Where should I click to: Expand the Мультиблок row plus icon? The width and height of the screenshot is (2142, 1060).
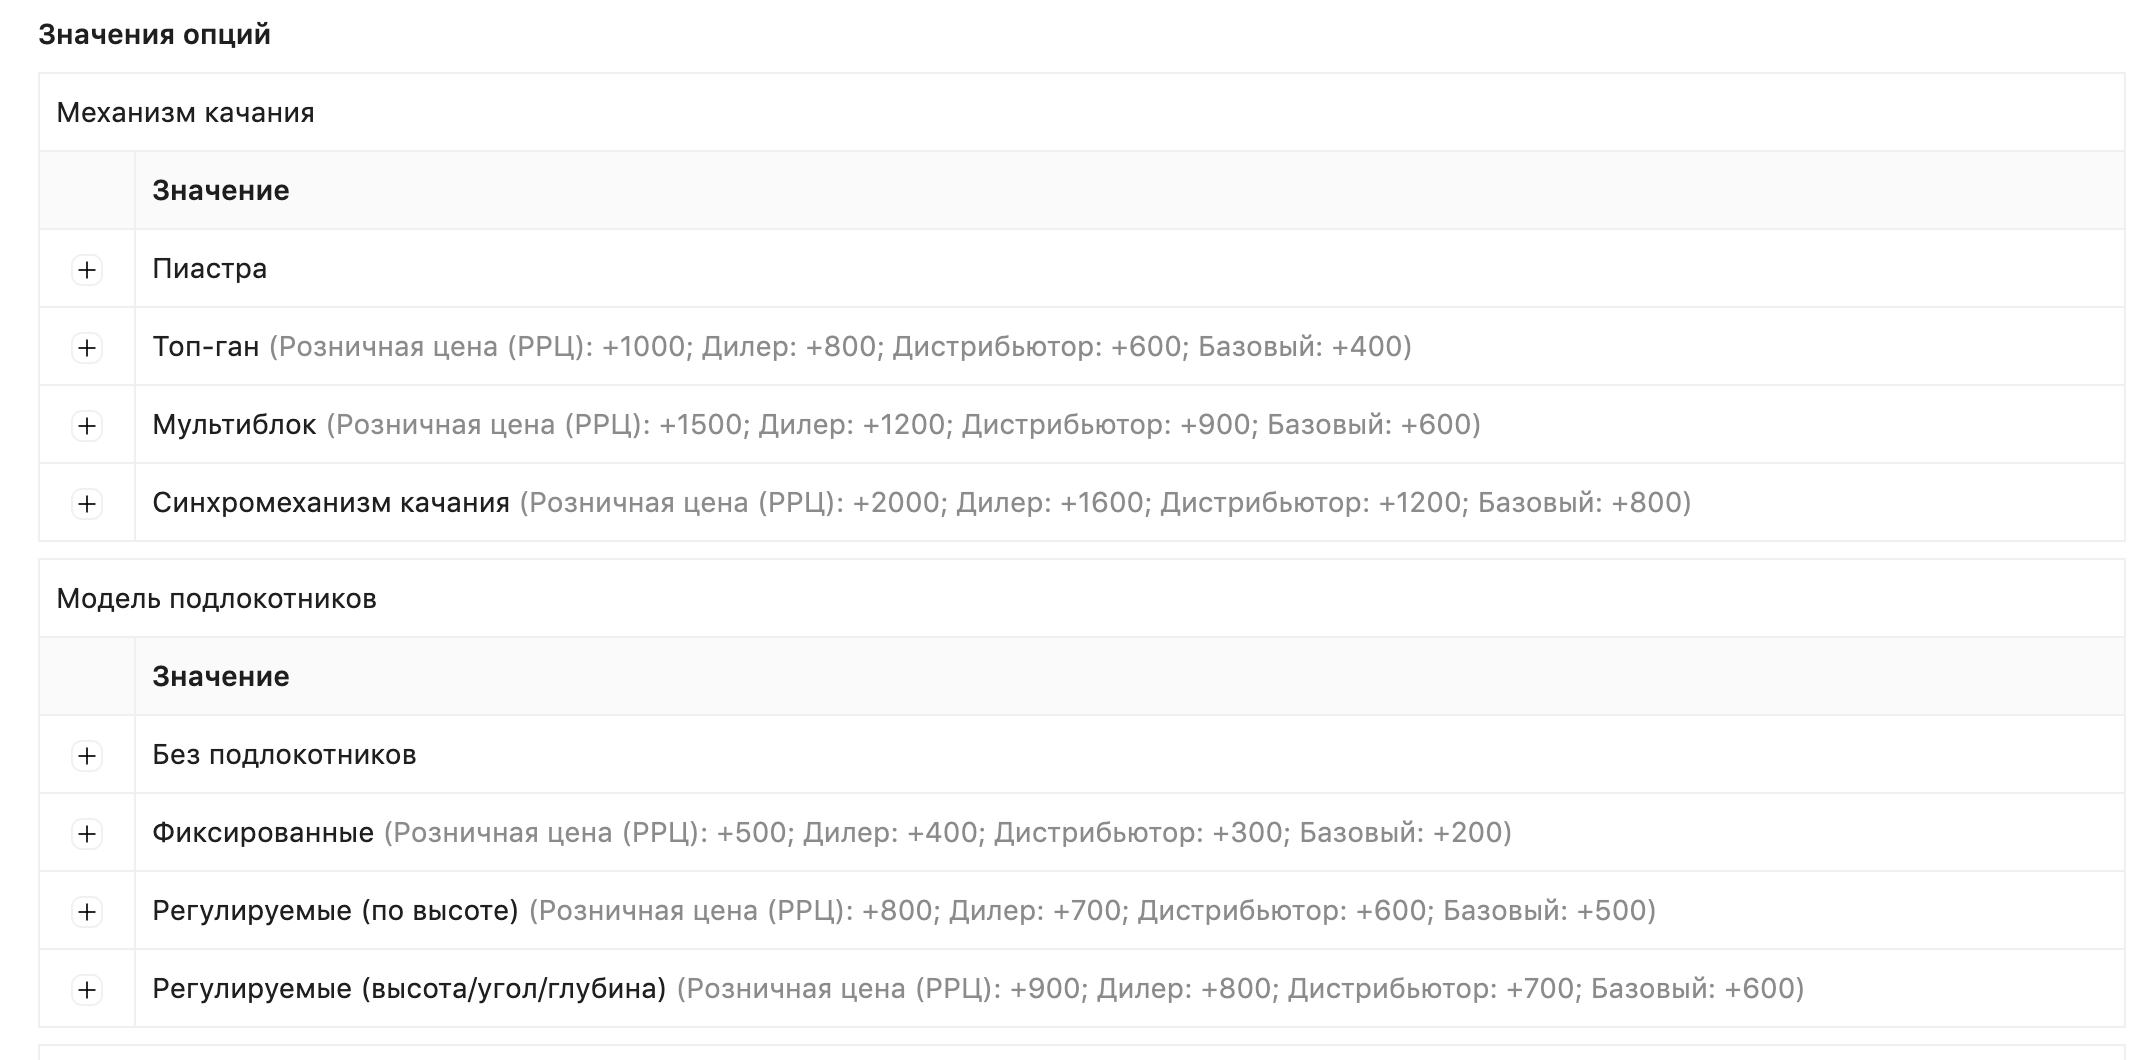(87, 425)
